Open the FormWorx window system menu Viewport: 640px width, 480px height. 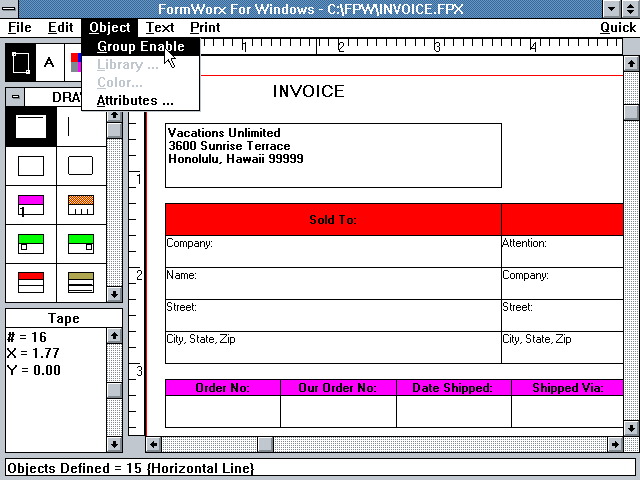9,8
